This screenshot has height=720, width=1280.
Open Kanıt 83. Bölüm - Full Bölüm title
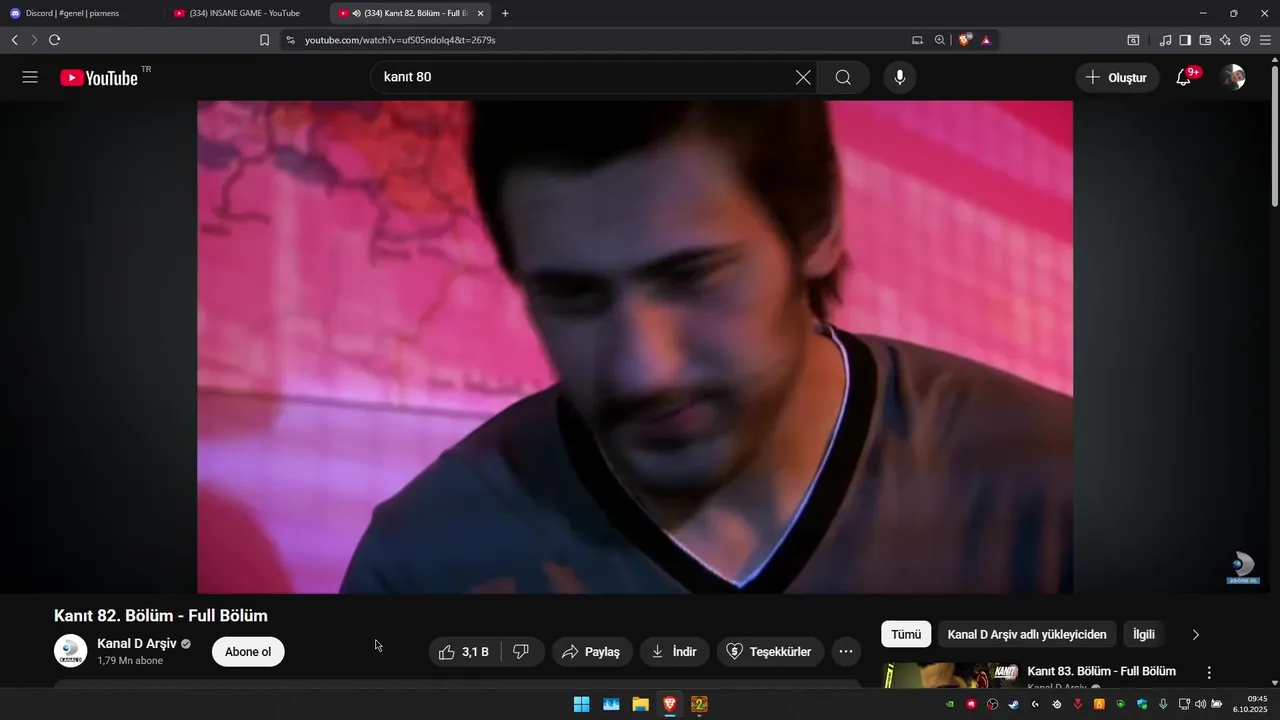pyautogui.click(x=1102, y=671)
